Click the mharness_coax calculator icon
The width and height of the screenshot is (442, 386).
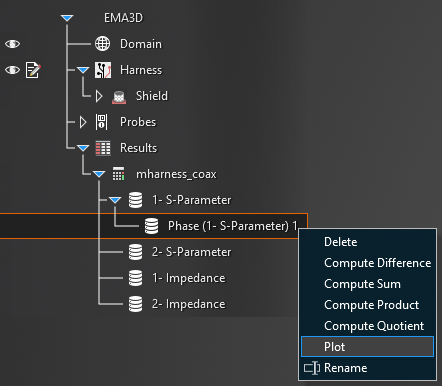click(x=118, y=174)
